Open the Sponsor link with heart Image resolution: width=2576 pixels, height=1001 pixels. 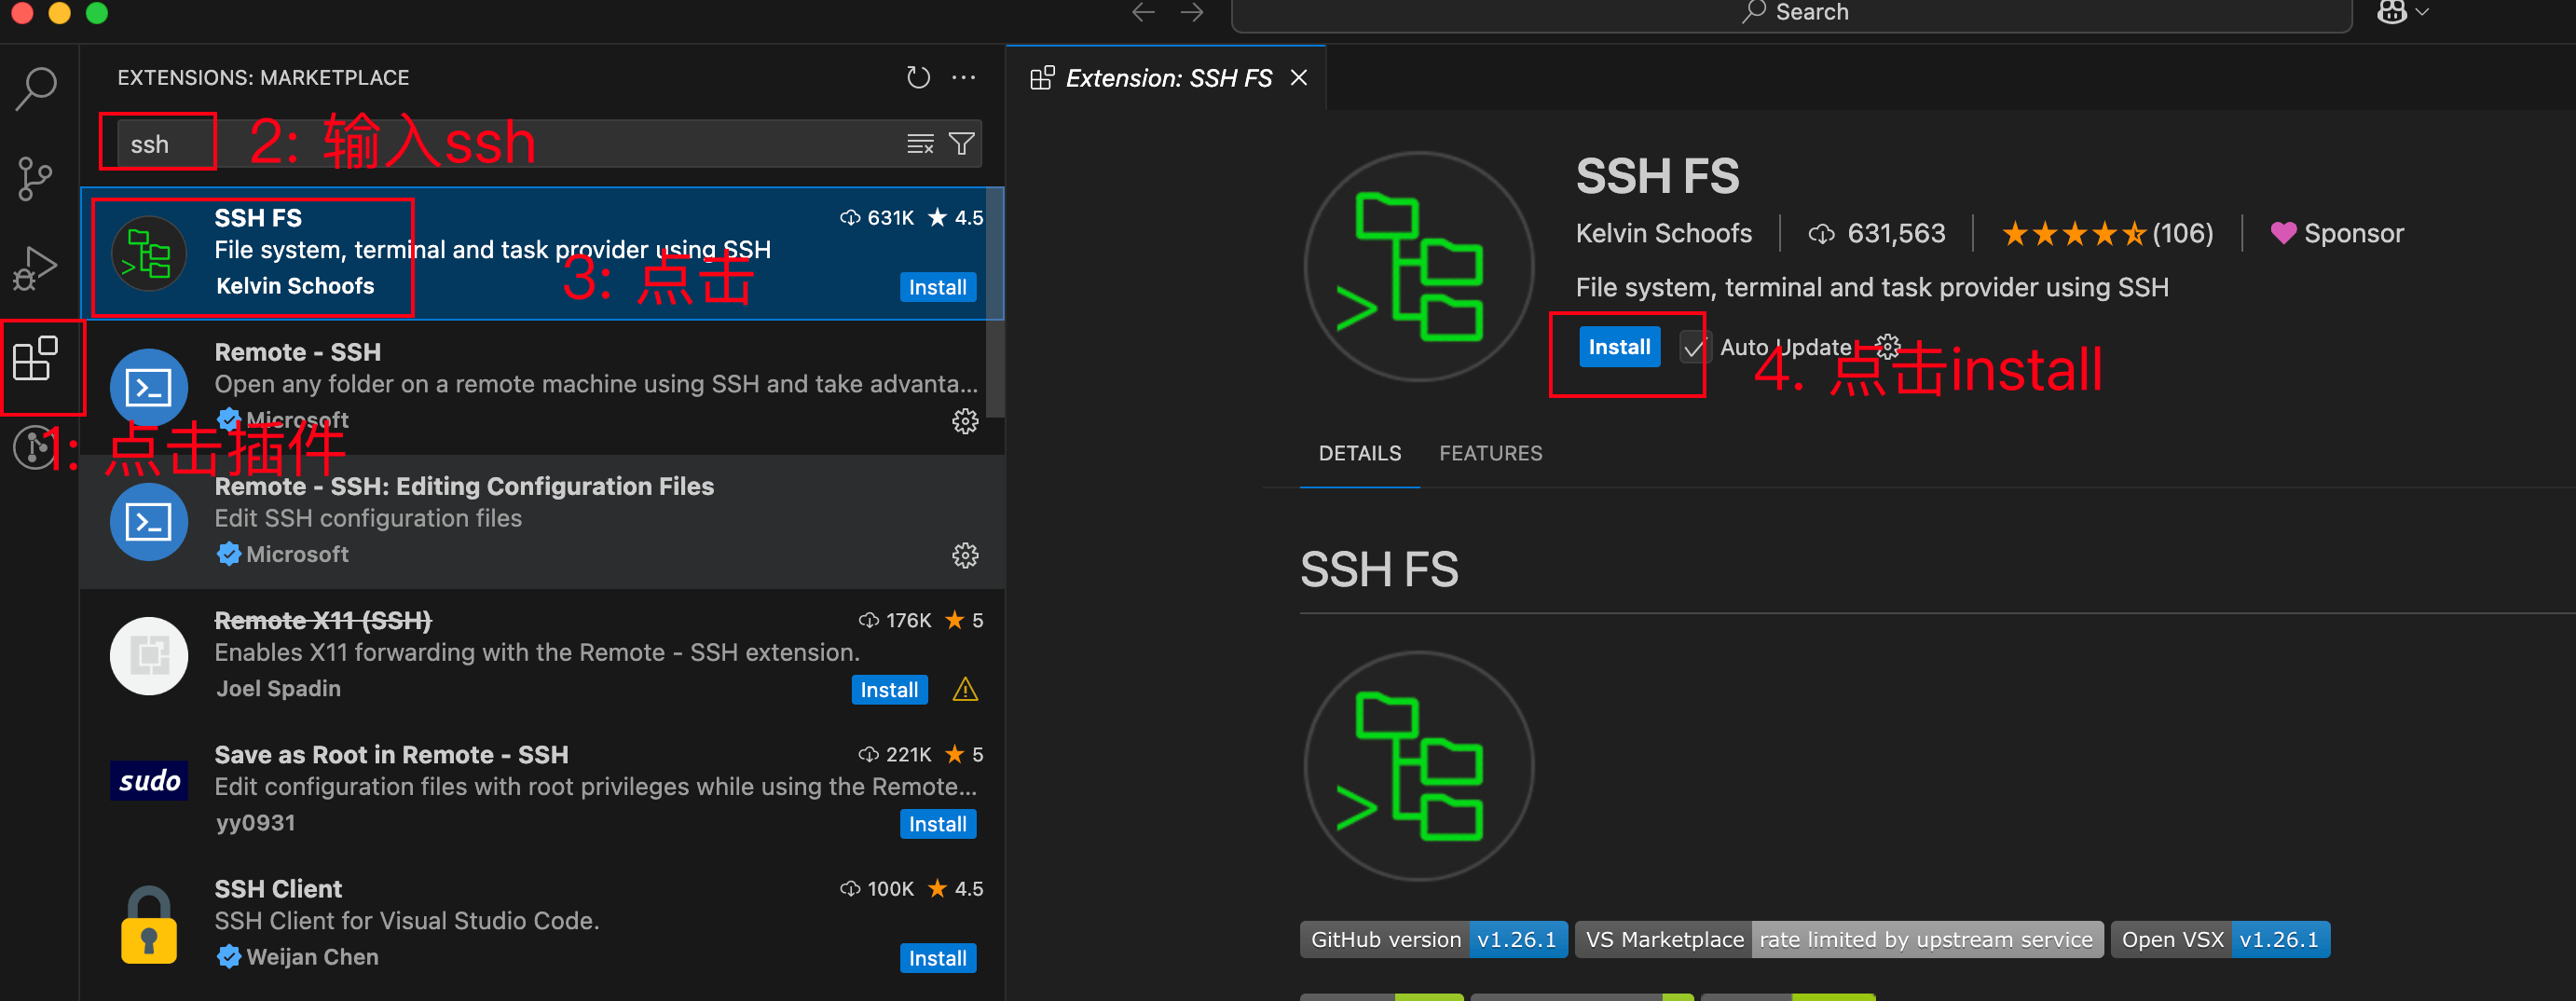pos(2337,233)
